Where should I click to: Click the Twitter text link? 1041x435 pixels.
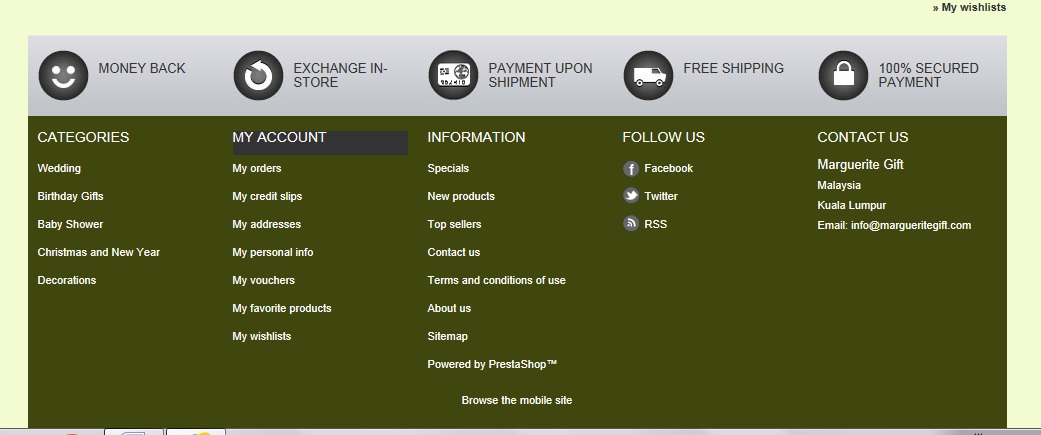click(661, 196)
